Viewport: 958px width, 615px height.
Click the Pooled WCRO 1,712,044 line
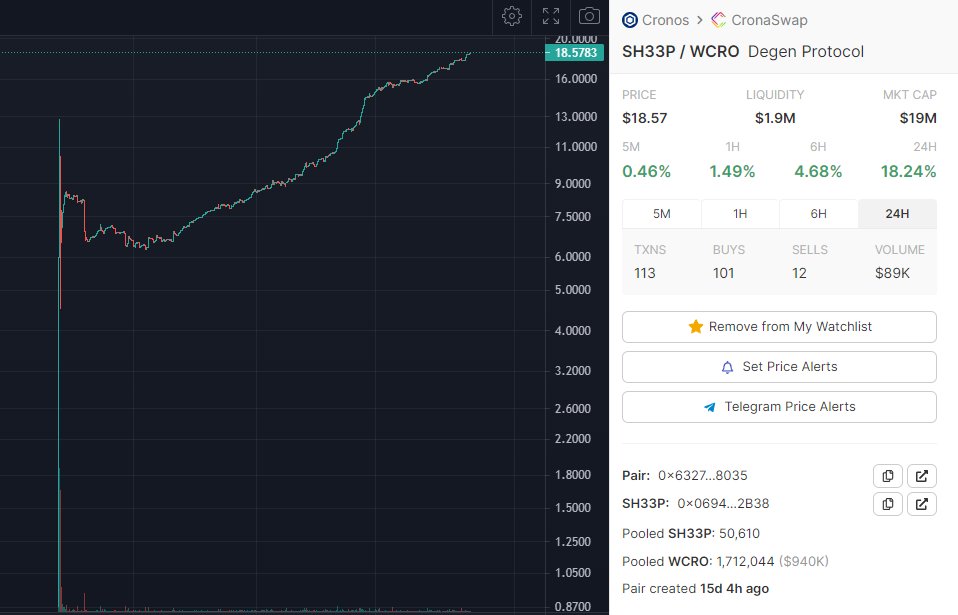click(x=725, y=561)
